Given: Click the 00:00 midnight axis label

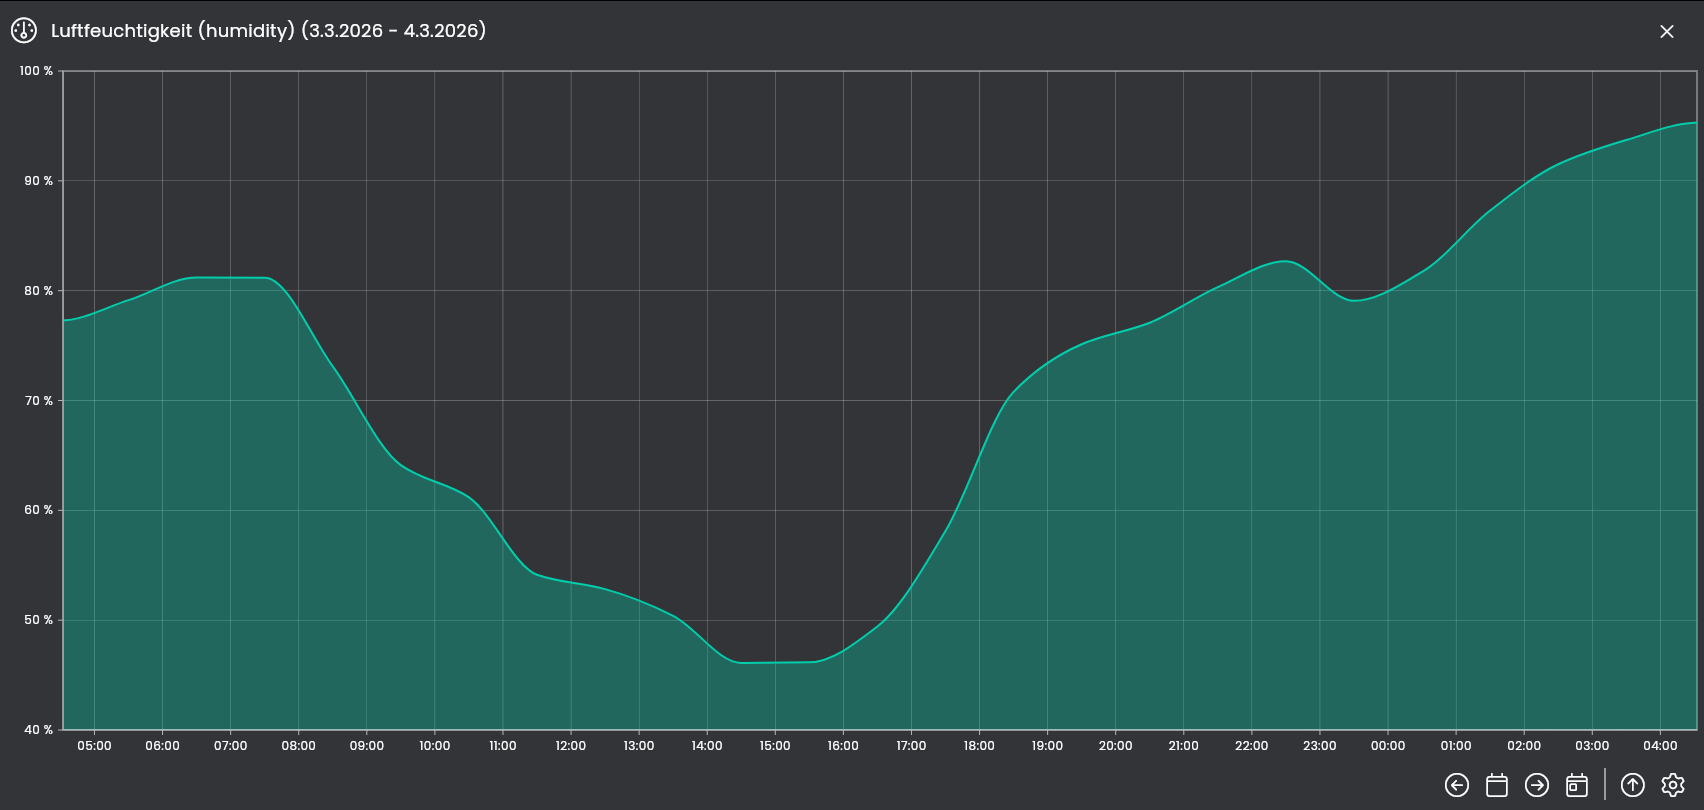Looking at the screenshot, I should click(x=1388, y=746).
